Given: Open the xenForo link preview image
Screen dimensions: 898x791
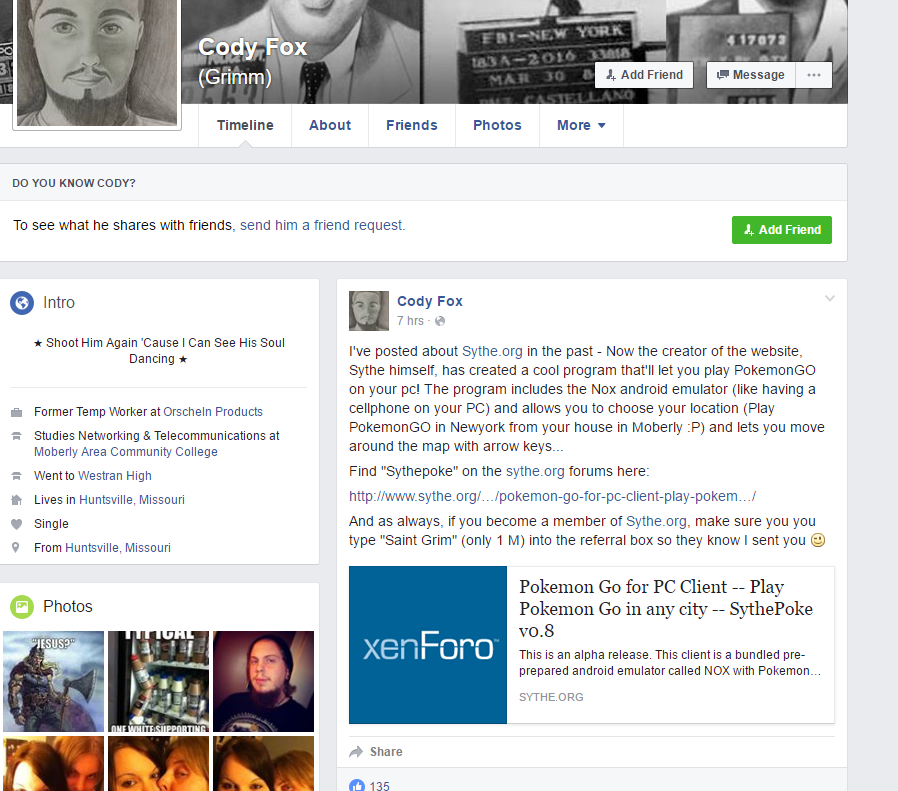Looking at the screenshot, I should (x=428, y=645).
